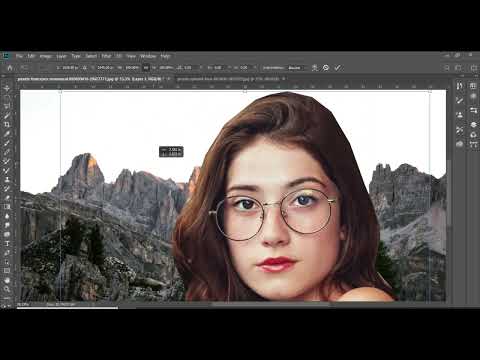Select the Rectangular Marquee tool

pyautogui.click(x=7, y=97)
